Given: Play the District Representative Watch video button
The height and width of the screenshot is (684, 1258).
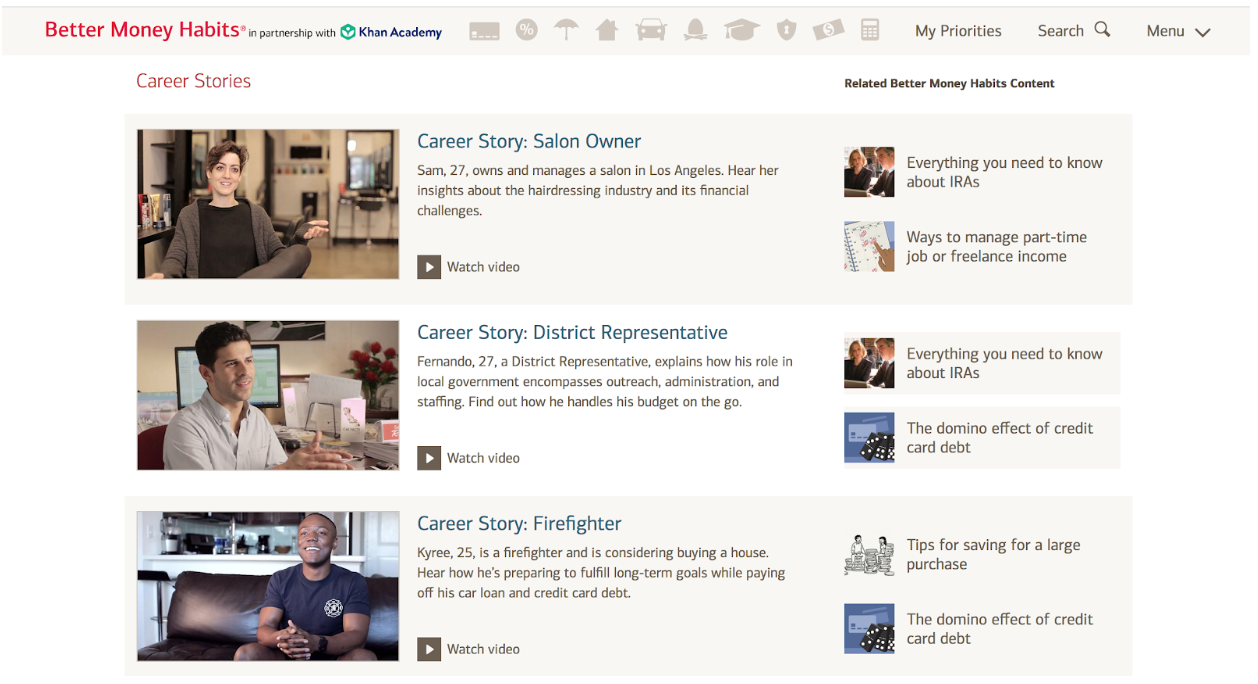Looking at the screenshot, I should (x=468, y=458).
